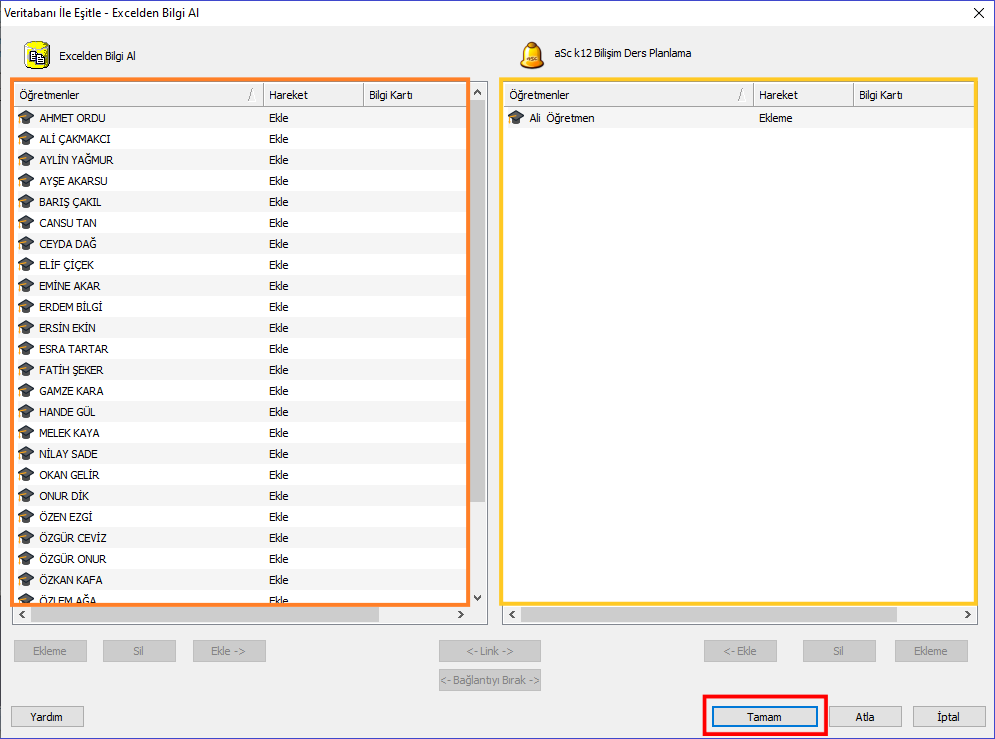Viewport: 995px width, 739px height.
Task: Select the graduation cap icon next to AHMET ORDU
Action: [x=26, y=117]
